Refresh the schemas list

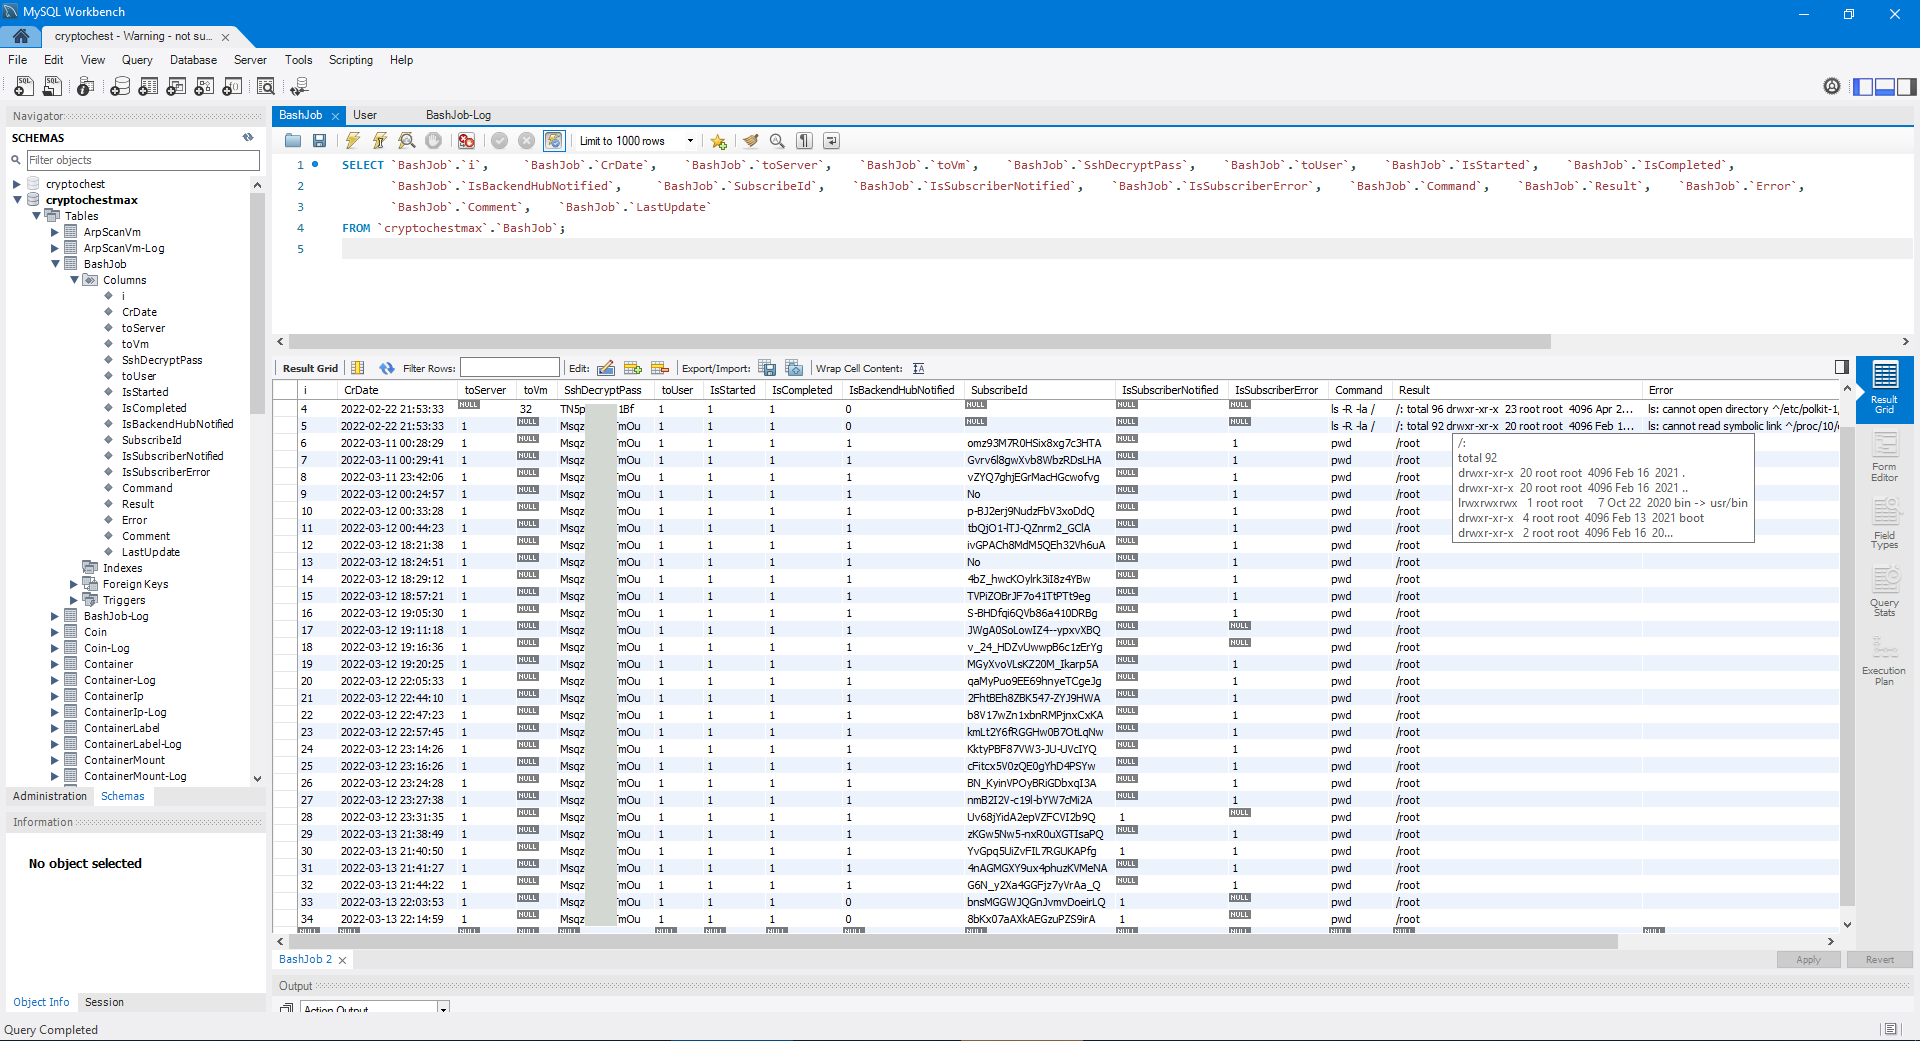(x=248, y=138)
